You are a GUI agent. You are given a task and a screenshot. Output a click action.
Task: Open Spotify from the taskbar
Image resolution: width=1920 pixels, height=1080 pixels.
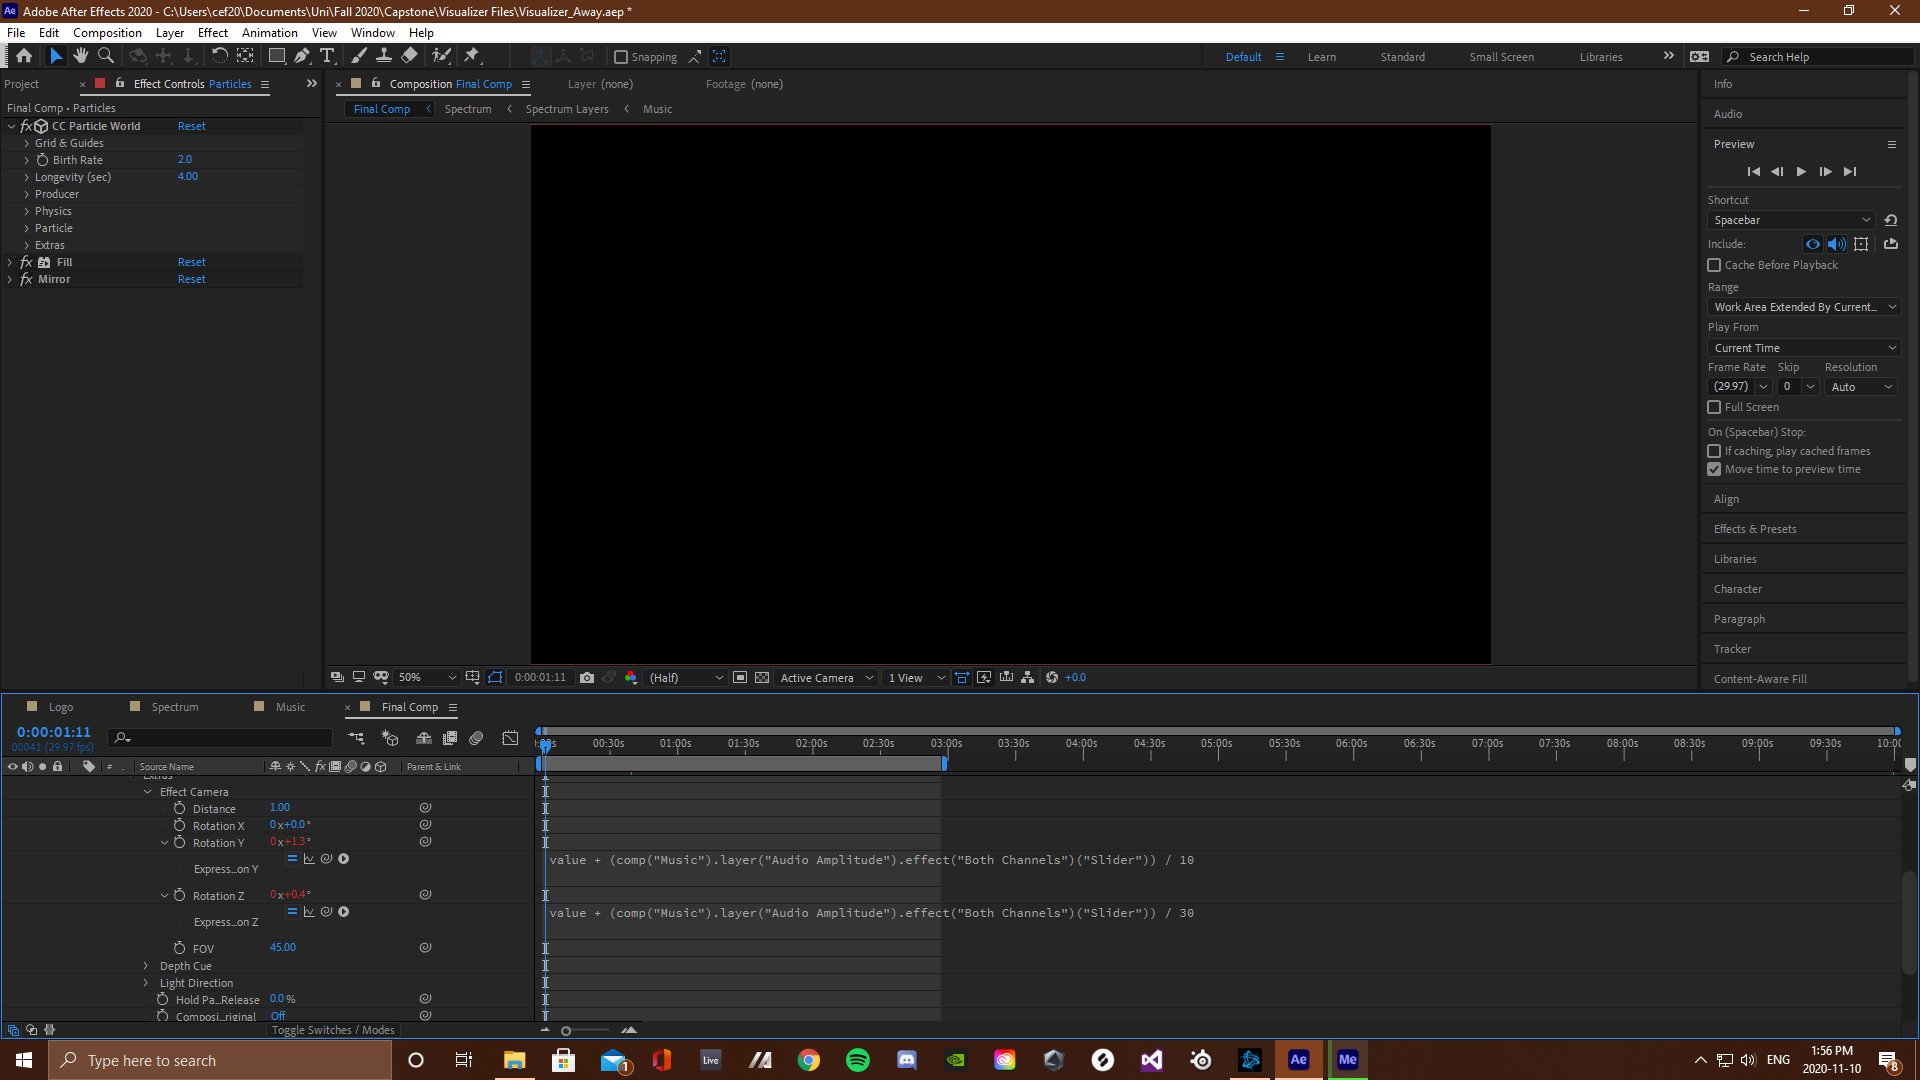(x=858, y=1060)
